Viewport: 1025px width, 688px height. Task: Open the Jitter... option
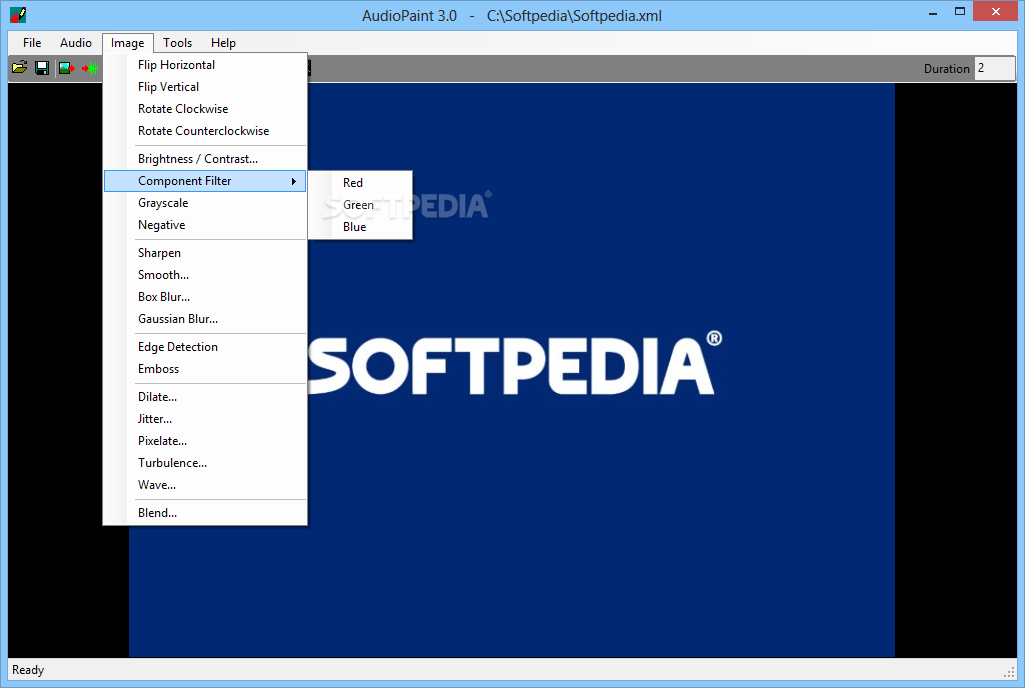(x=205, y=419)
